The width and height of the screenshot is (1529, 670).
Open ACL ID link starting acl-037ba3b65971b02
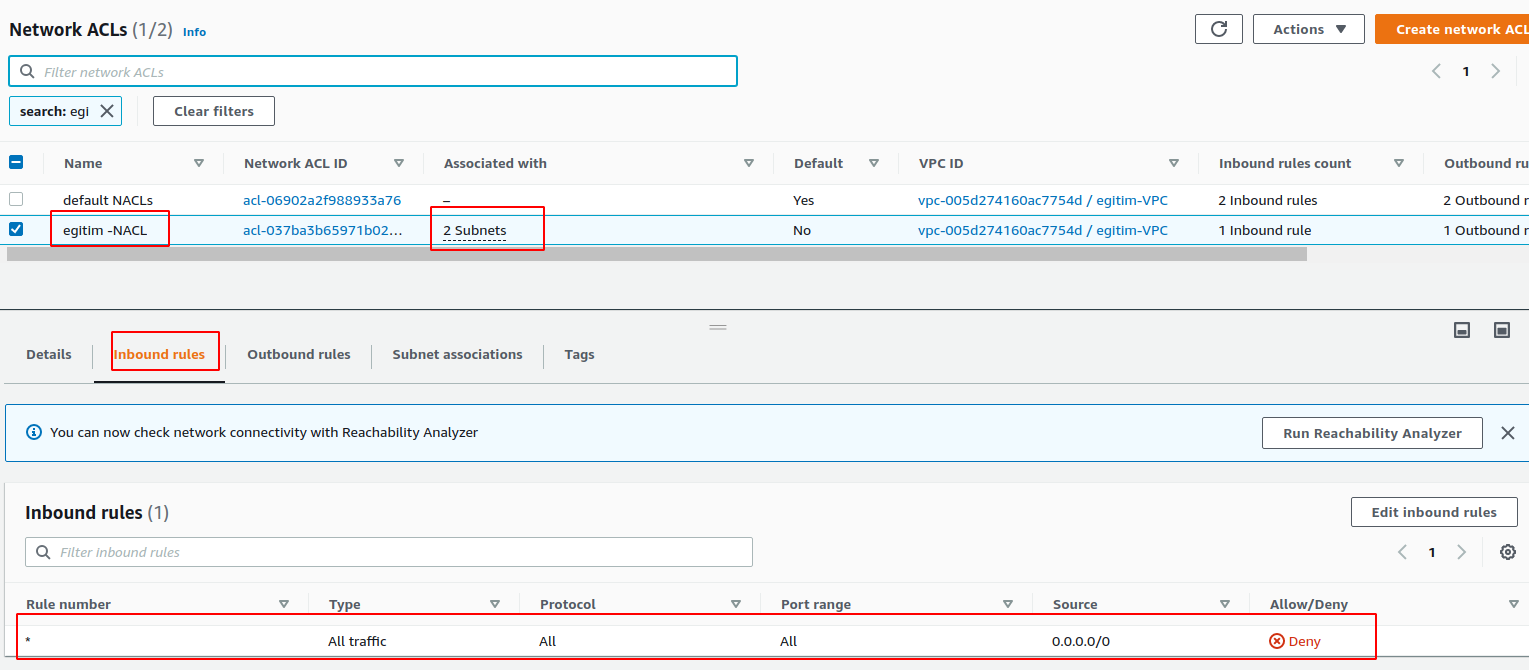point(322,230)
